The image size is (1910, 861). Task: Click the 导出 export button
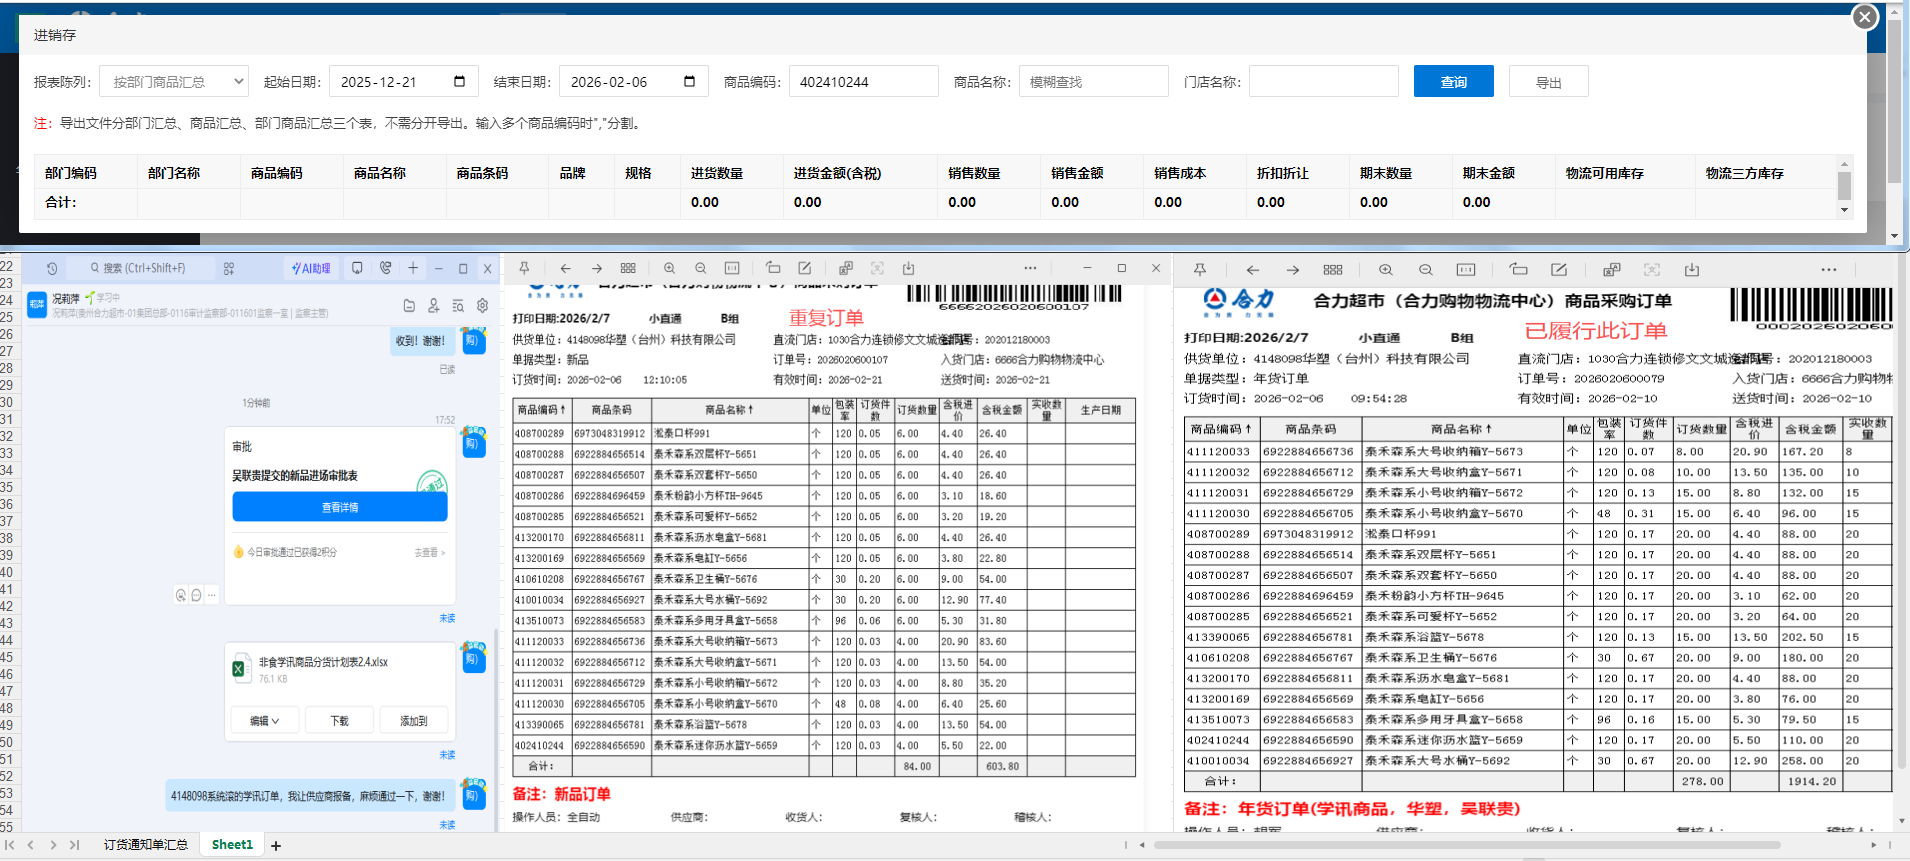(1548, 82)
